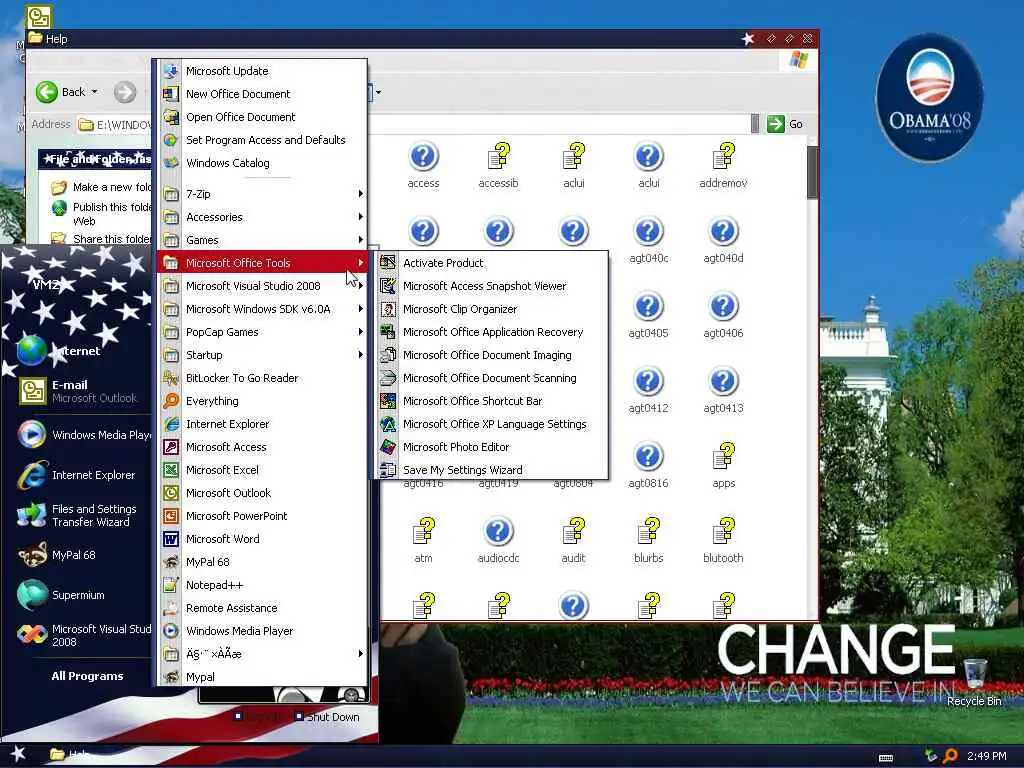
Task: Click Internet Explorer icon in programs list
Action: [171, 424]
